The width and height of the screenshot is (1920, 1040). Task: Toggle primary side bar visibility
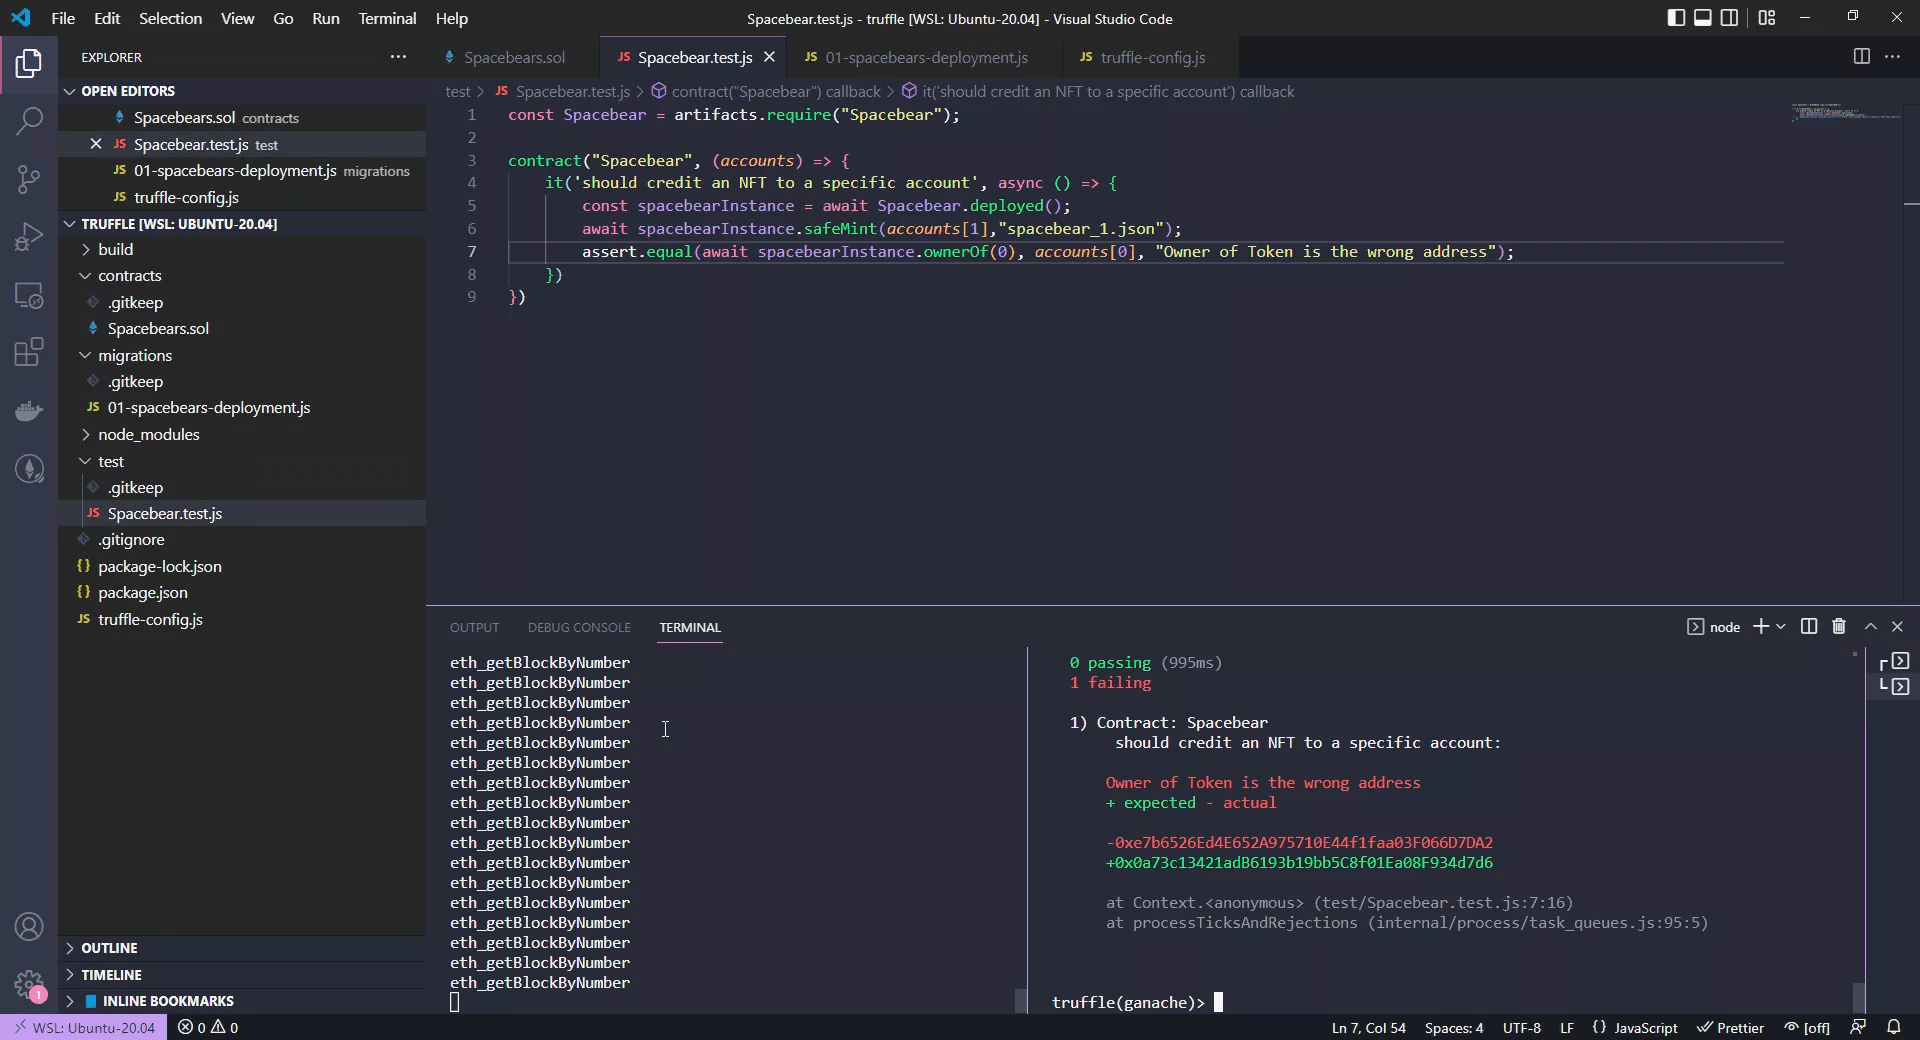pos(1676,18)
